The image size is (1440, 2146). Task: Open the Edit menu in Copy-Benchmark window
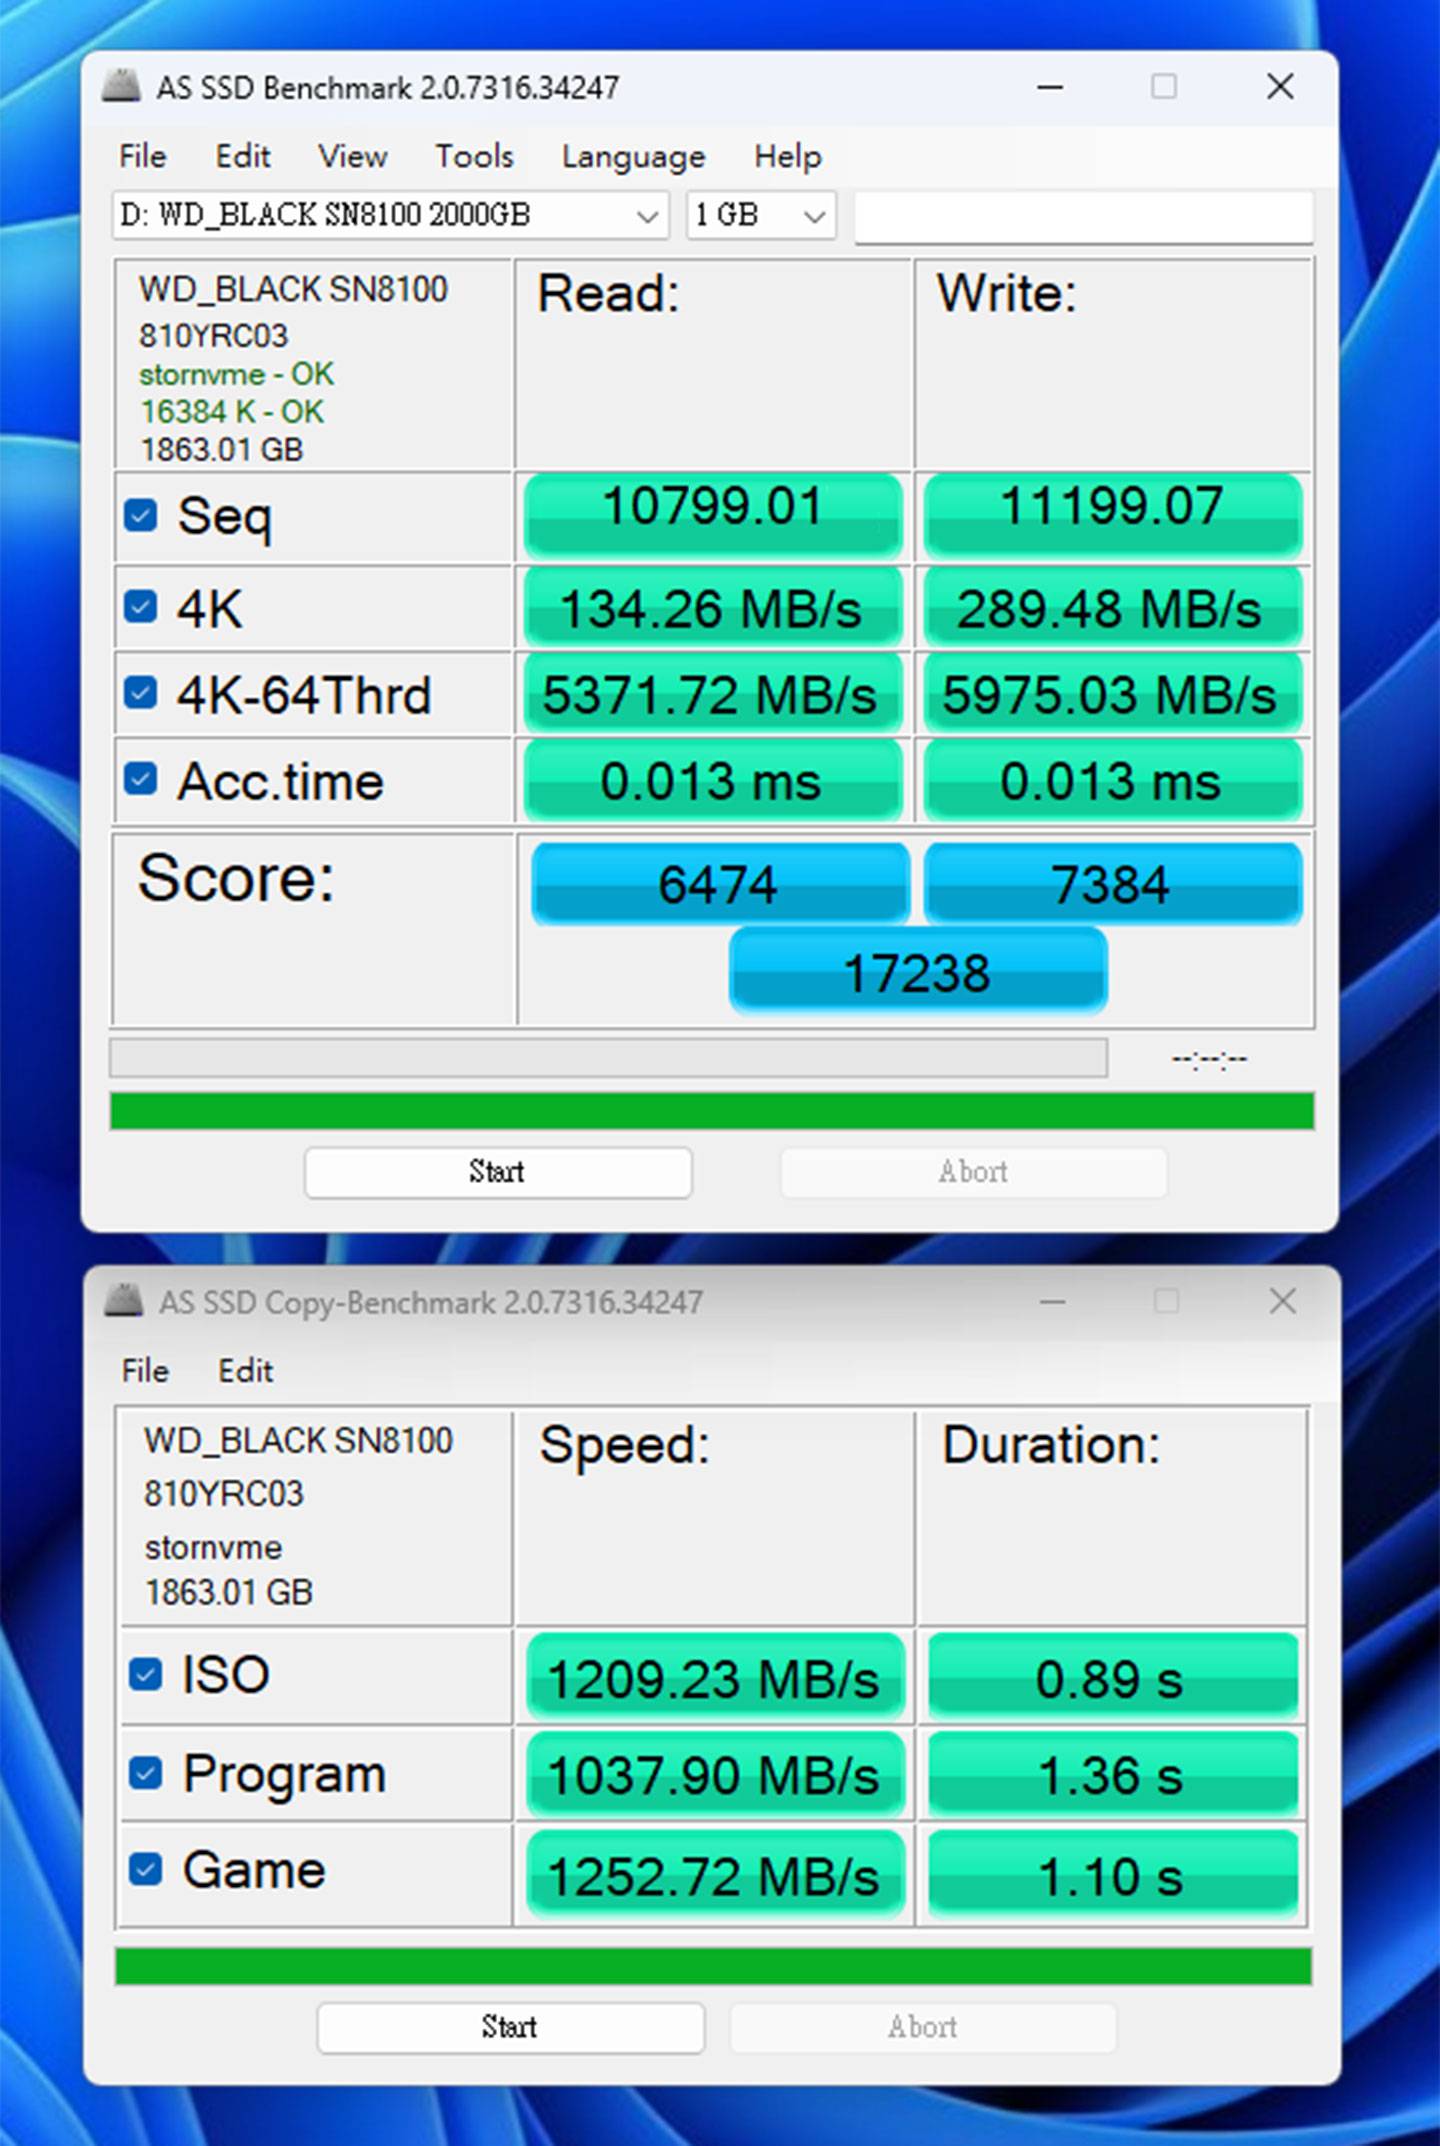pos(246,1370)
